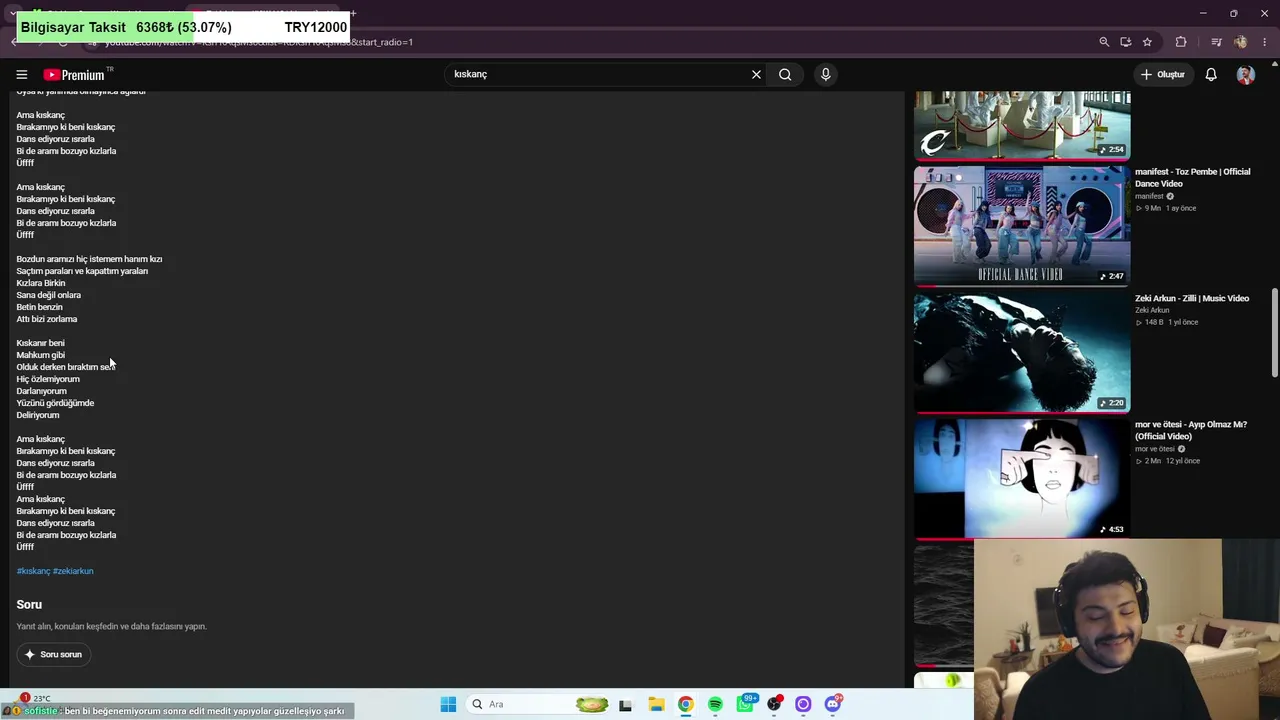Open Chrome media controls icon
Screen dimensions: 1280x720
point(1216,42)
